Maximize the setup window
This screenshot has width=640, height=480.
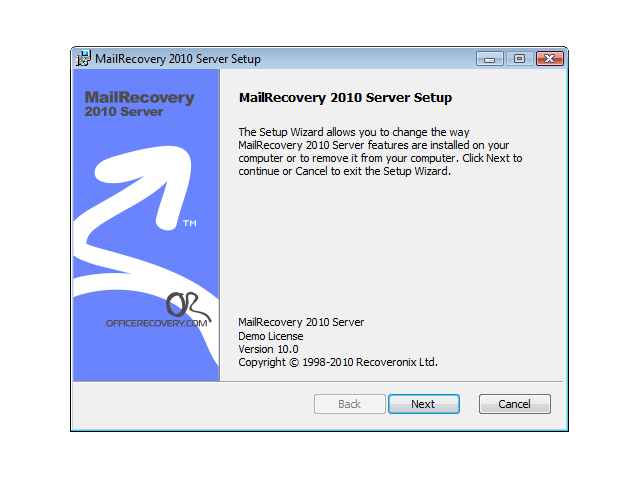519,59
